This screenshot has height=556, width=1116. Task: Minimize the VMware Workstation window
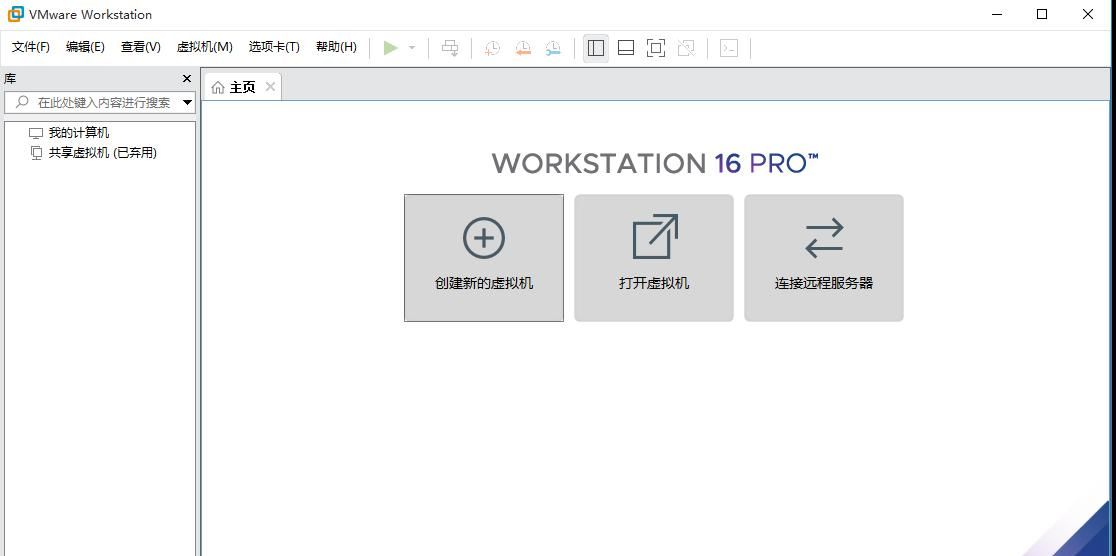coord(996,14)
